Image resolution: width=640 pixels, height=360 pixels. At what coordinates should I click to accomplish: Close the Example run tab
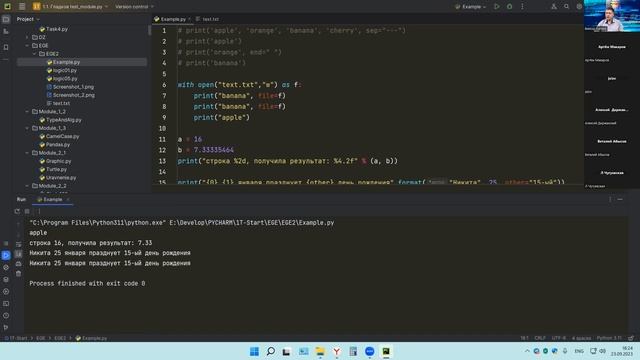pyautogui.click(x=68, y=199)
